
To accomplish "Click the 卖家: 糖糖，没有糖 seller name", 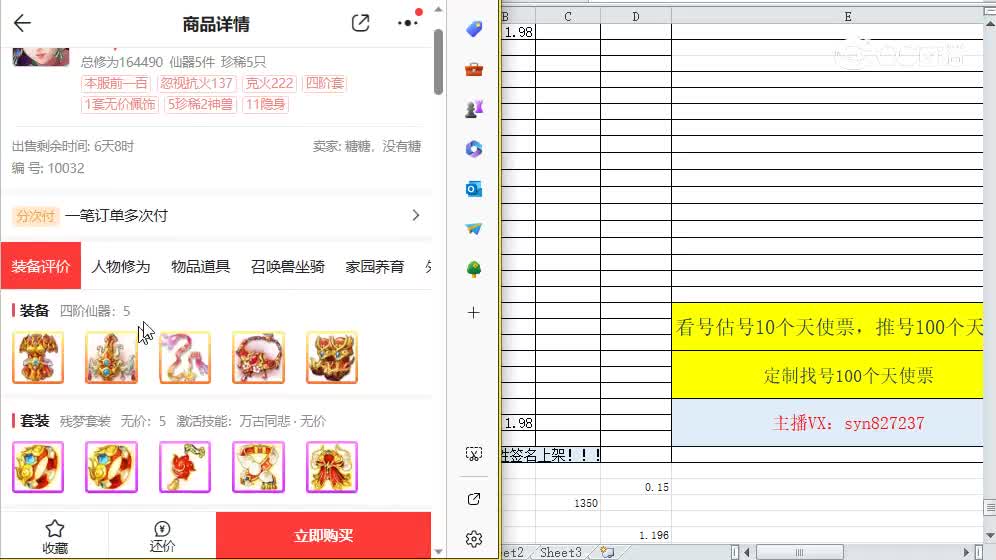I will pyautogui.click(x=367, y=146).
